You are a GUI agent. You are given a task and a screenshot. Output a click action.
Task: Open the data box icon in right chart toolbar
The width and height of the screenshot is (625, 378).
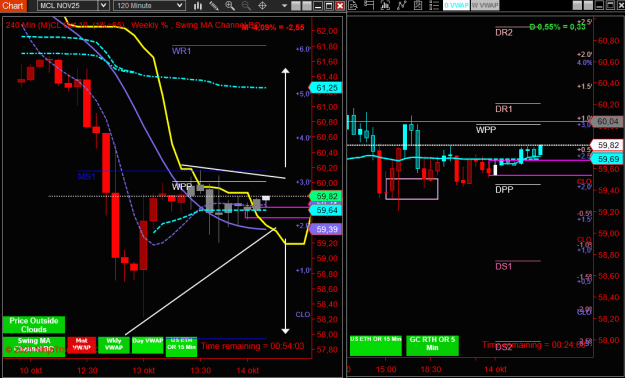[x=353, y=5]
